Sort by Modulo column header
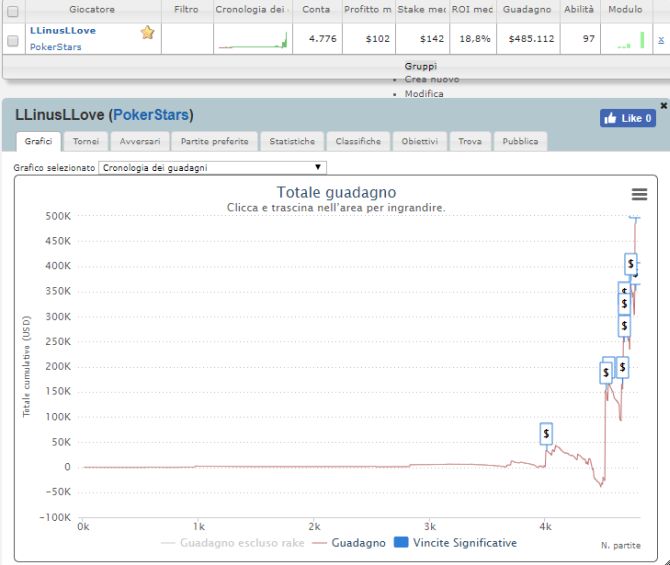The width and height of the screenshot is (670, 565). click(x=626, y=9)
